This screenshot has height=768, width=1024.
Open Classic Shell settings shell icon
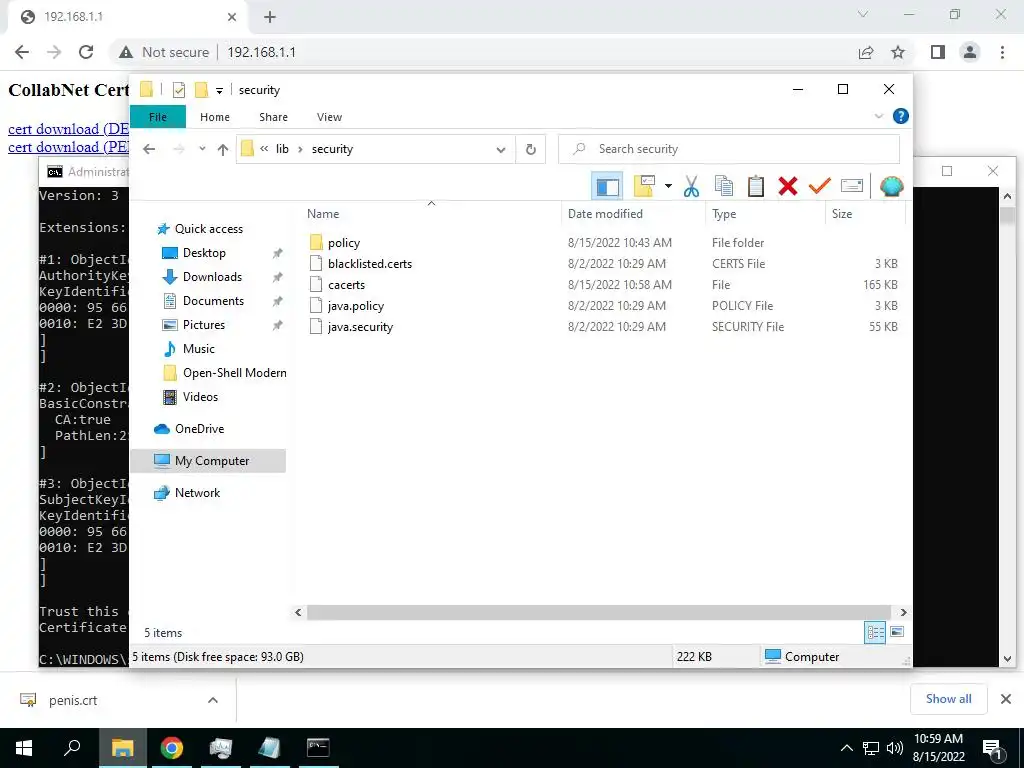891,186
